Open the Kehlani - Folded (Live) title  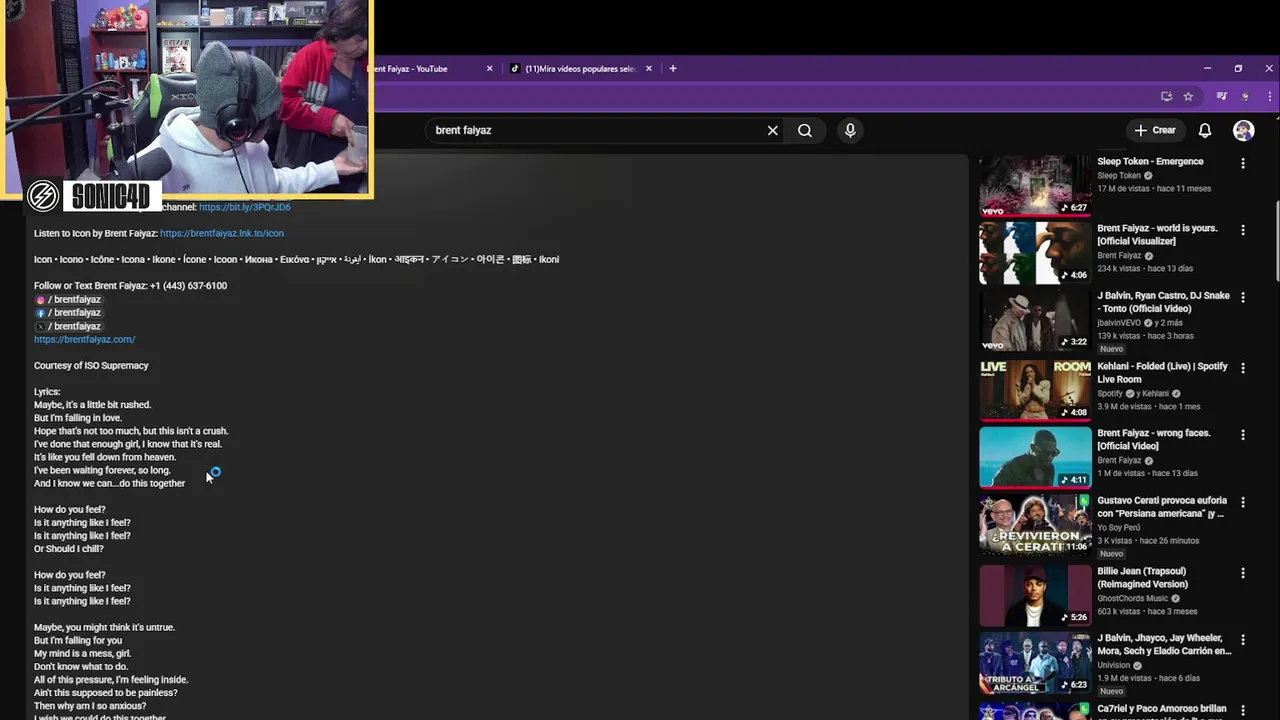tap(1162, 372)
